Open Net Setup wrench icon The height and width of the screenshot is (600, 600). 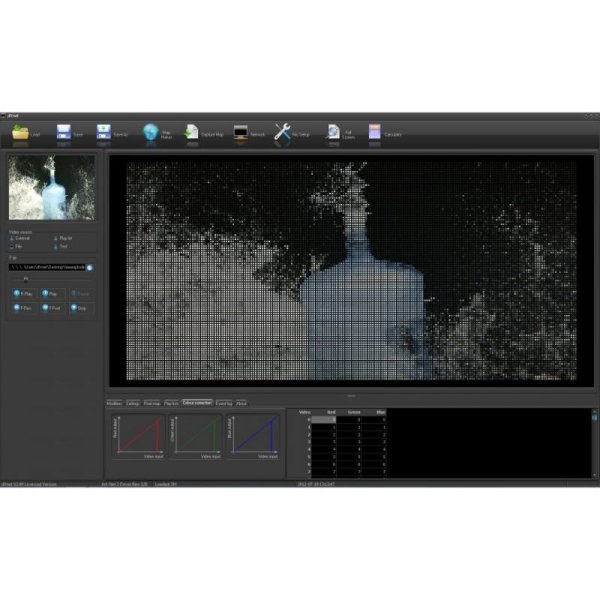[282, 132]
